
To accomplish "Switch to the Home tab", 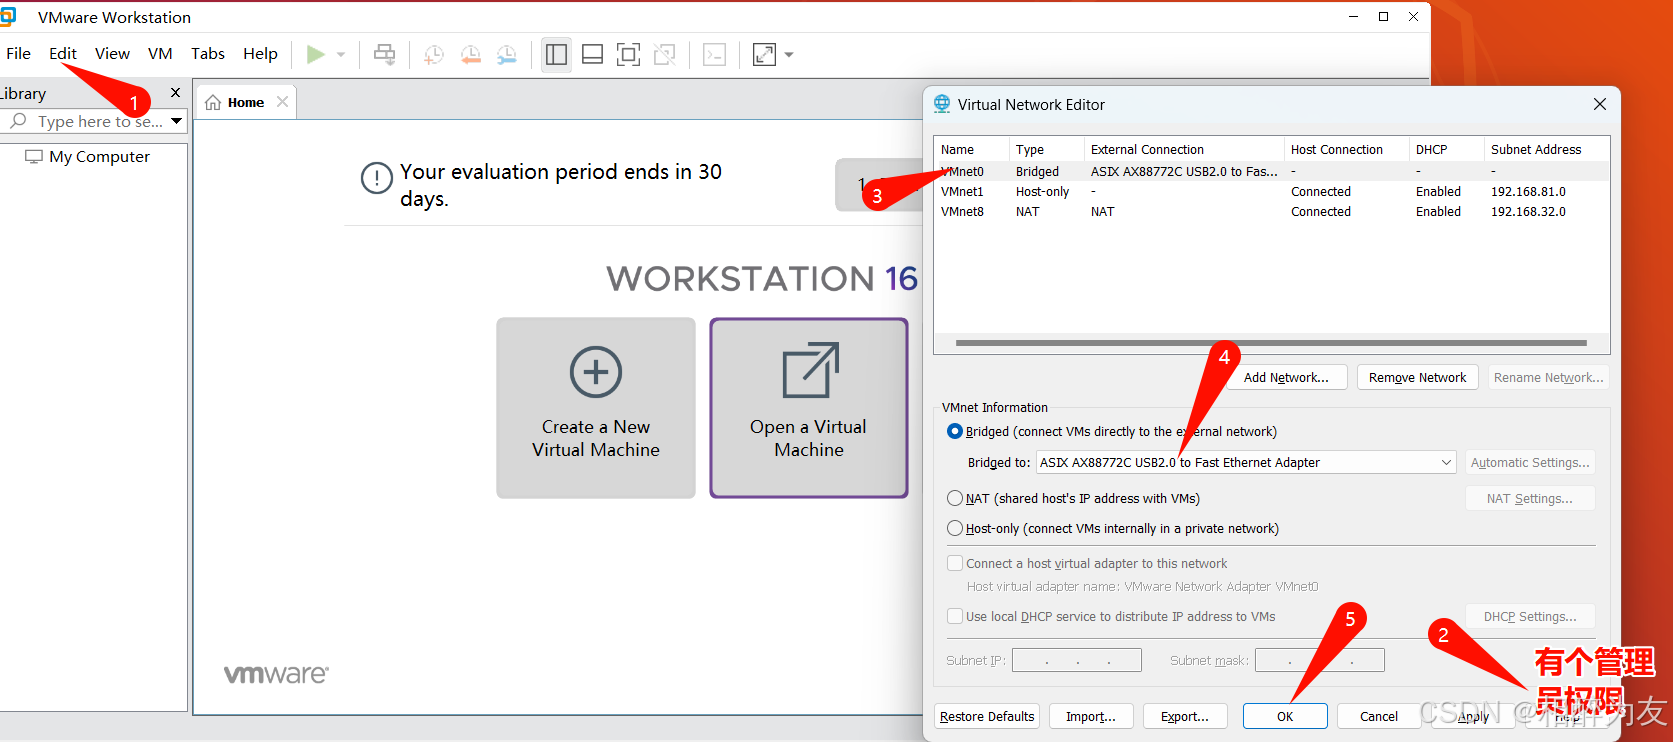I will point(245,102).
